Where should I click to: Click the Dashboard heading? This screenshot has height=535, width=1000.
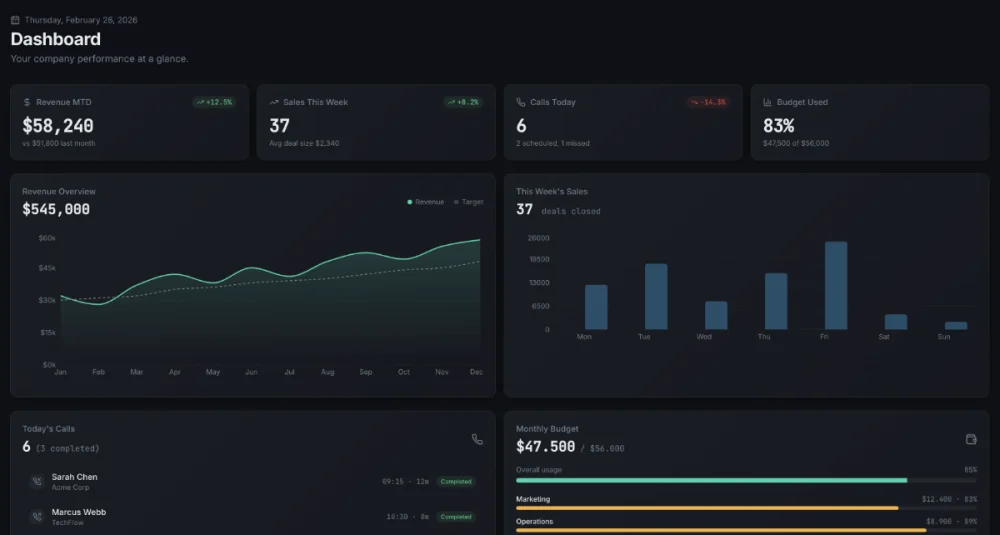[55, 39]
